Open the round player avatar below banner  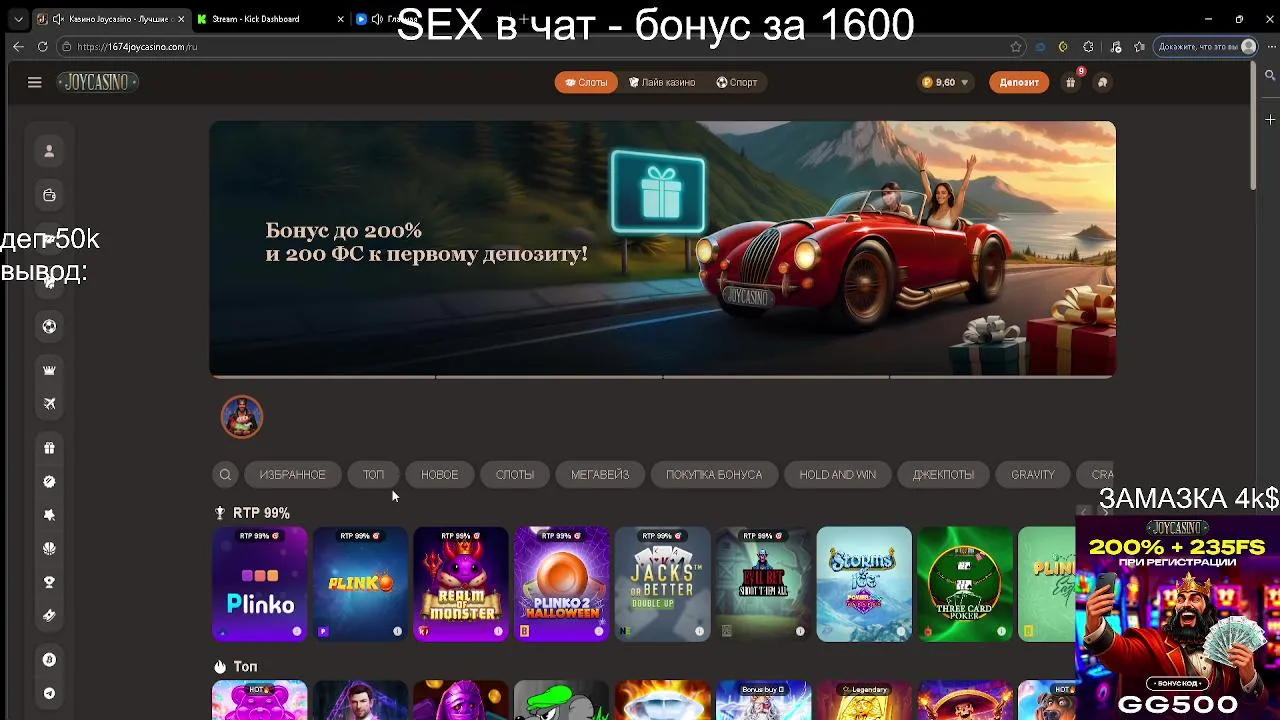(x=242, y=417)
